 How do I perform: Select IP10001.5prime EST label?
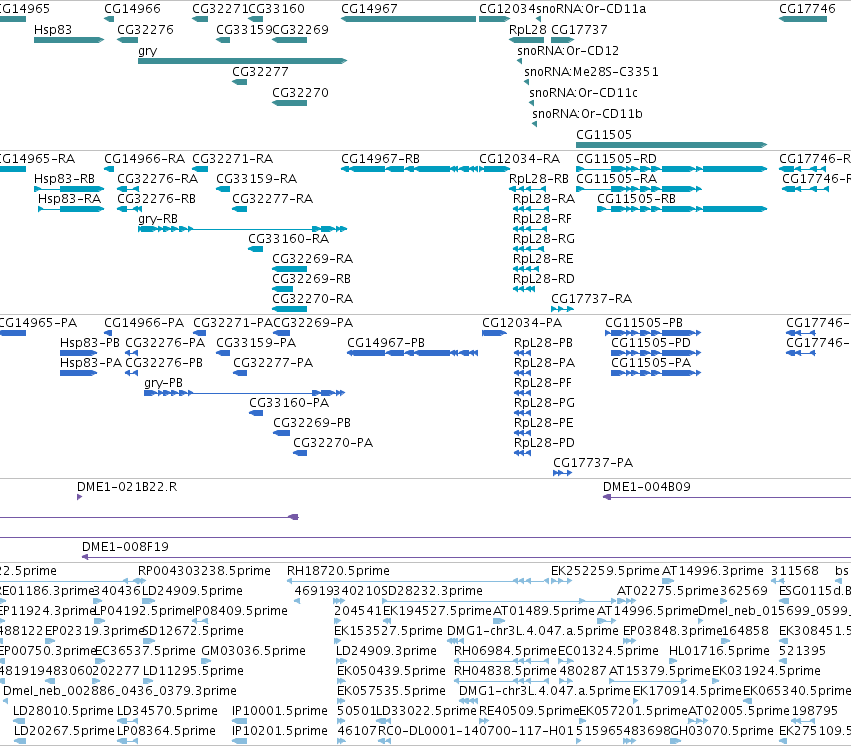click(x=280, y=711)
